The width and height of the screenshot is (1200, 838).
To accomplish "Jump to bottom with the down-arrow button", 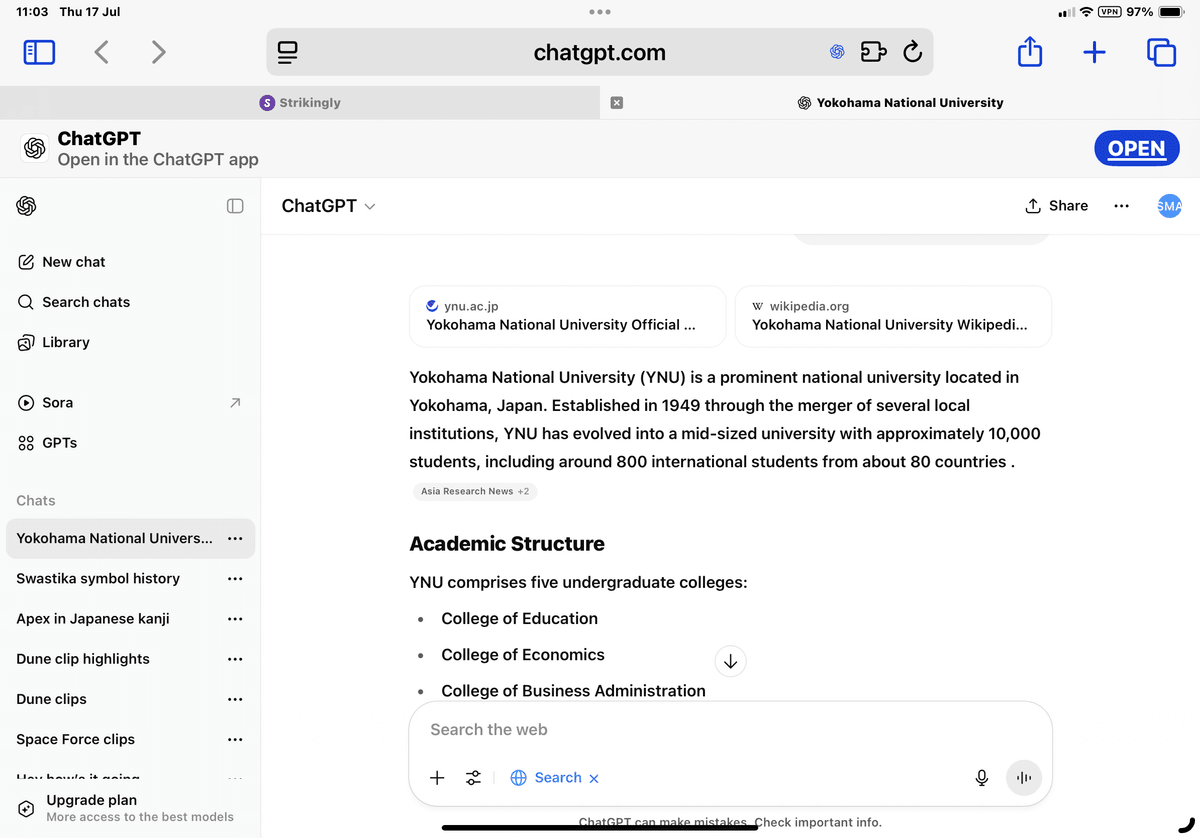I will coord(730,661).
